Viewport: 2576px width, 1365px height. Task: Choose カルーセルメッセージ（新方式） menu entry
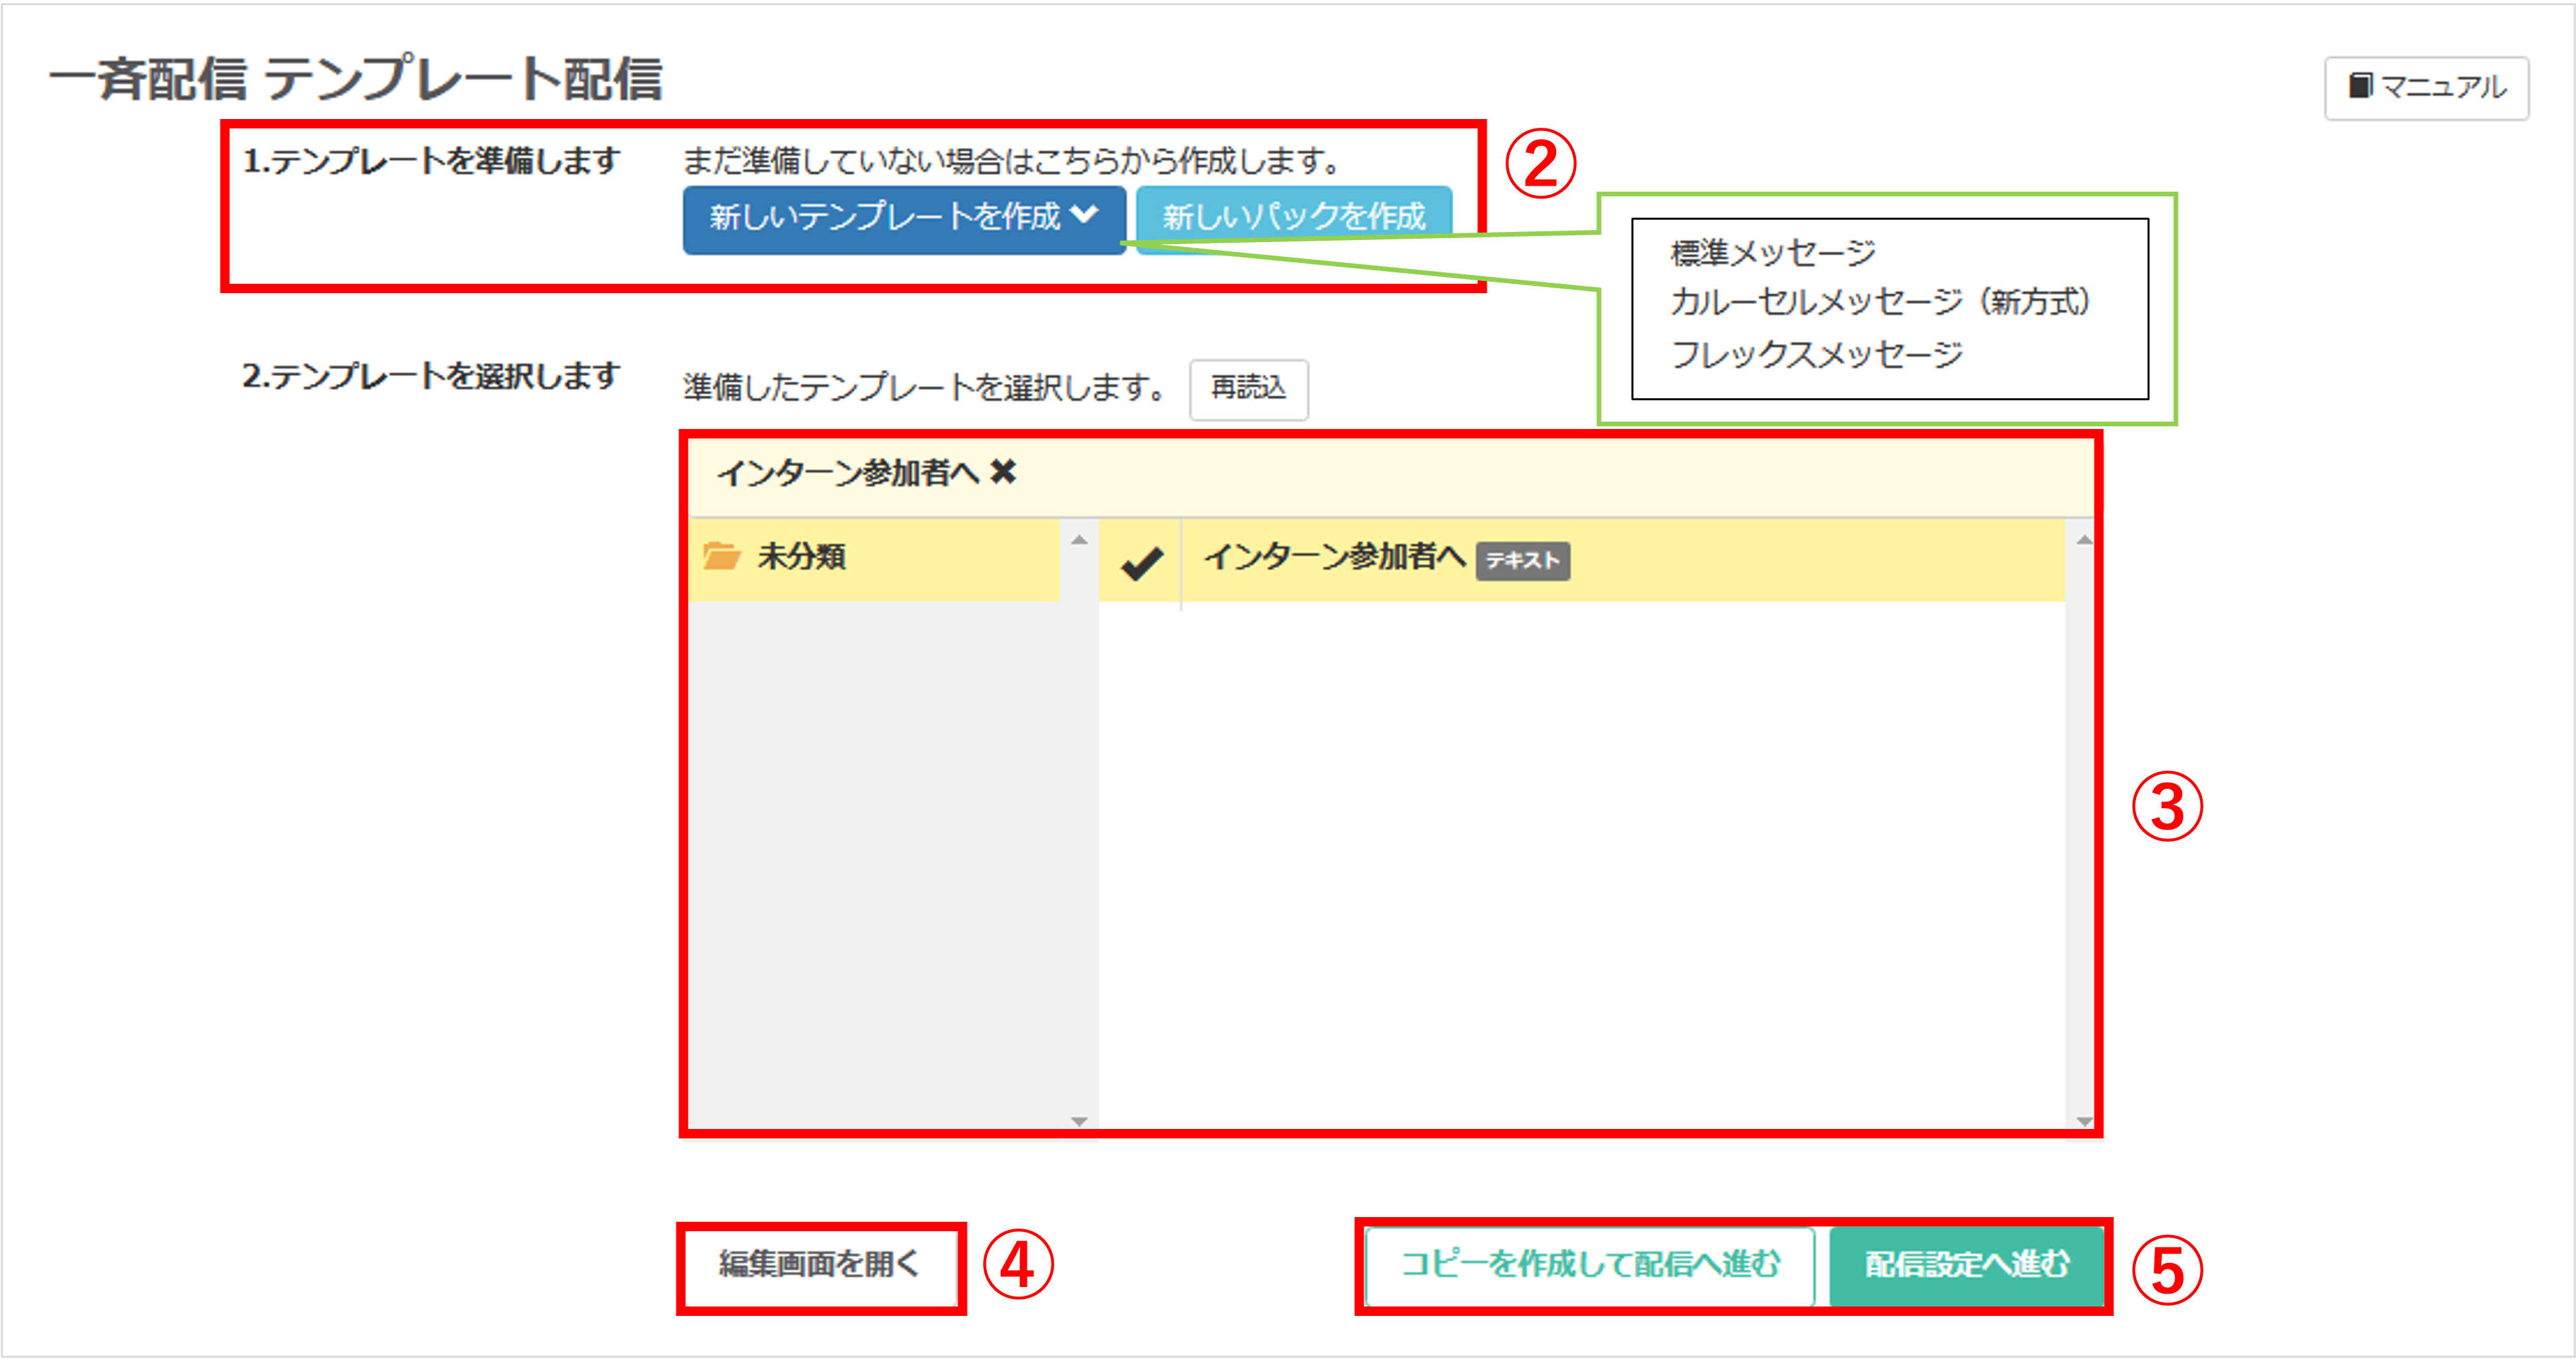click(x=1879, y=303)
